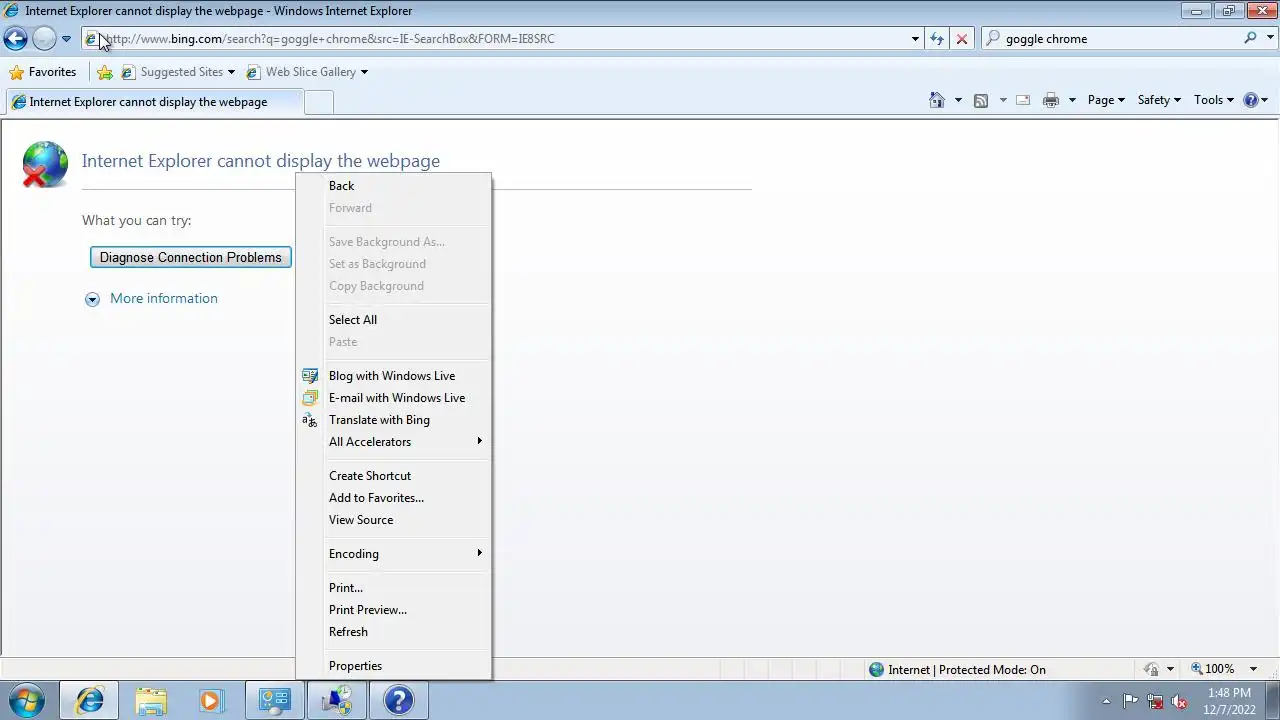Choose Properties from context menu
Screen dimensions: 1280x720
point(393,666)
